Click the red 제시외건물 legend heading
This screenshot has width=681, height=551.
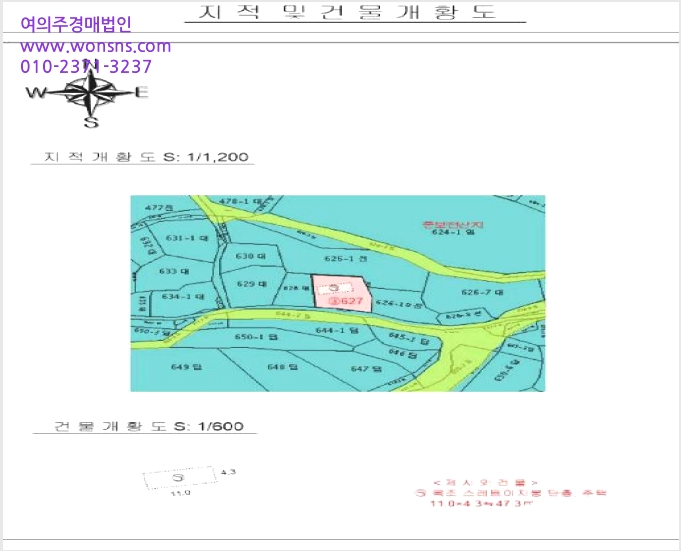(x=486, y=483)
